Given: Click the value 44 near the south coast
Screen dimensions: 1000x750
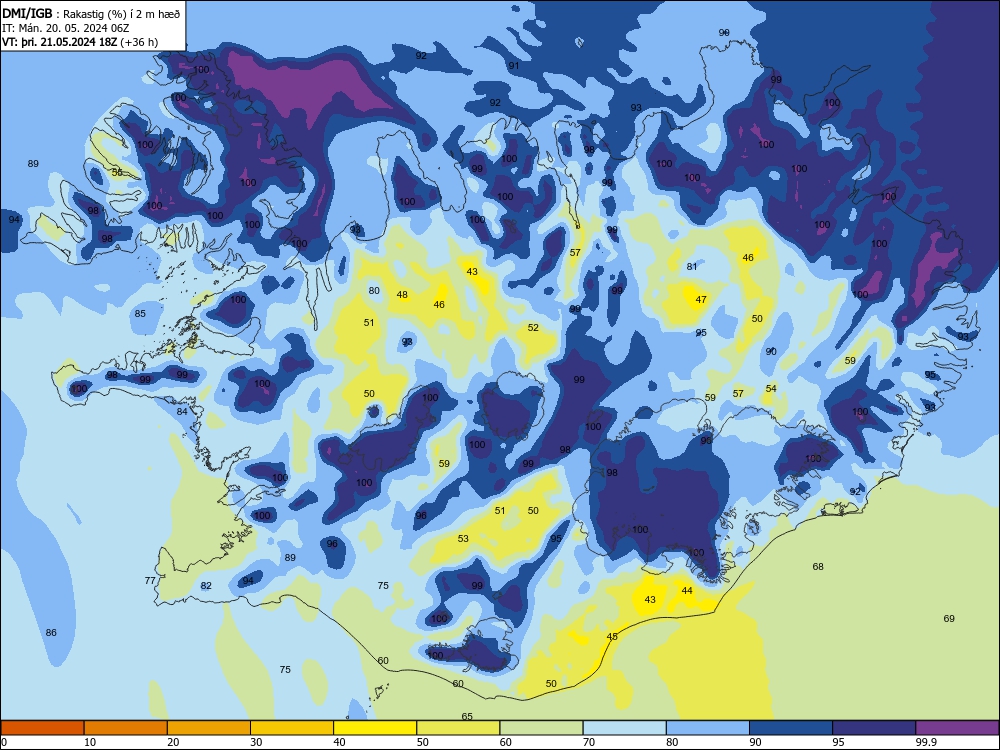Looking at the screenshot, I should coord(687,591).
